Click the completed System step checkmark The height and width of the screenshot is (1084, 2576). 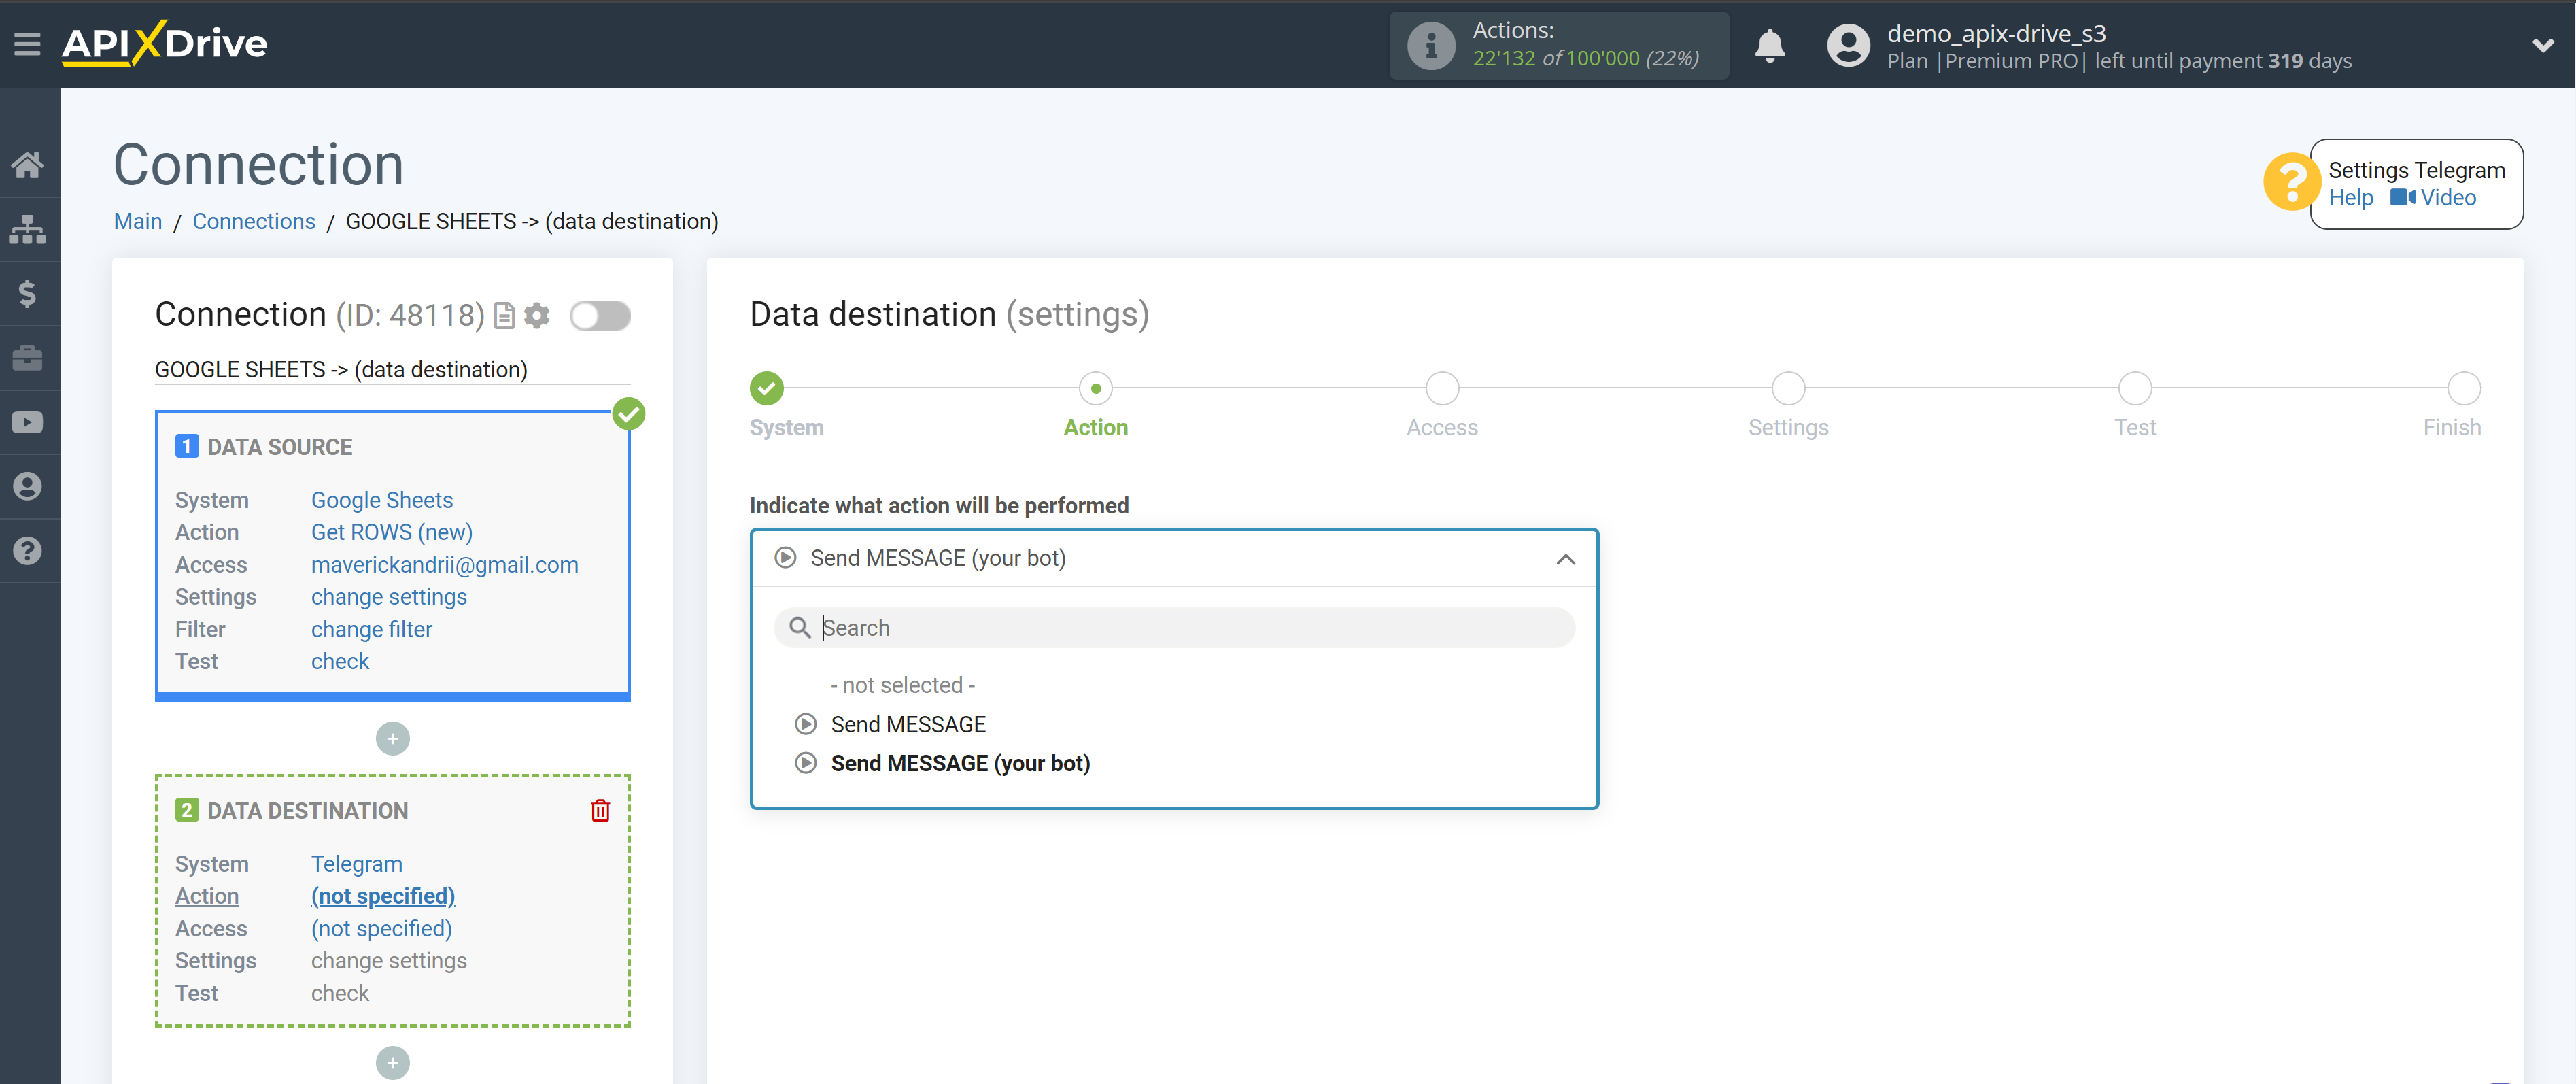coord(766,388)
